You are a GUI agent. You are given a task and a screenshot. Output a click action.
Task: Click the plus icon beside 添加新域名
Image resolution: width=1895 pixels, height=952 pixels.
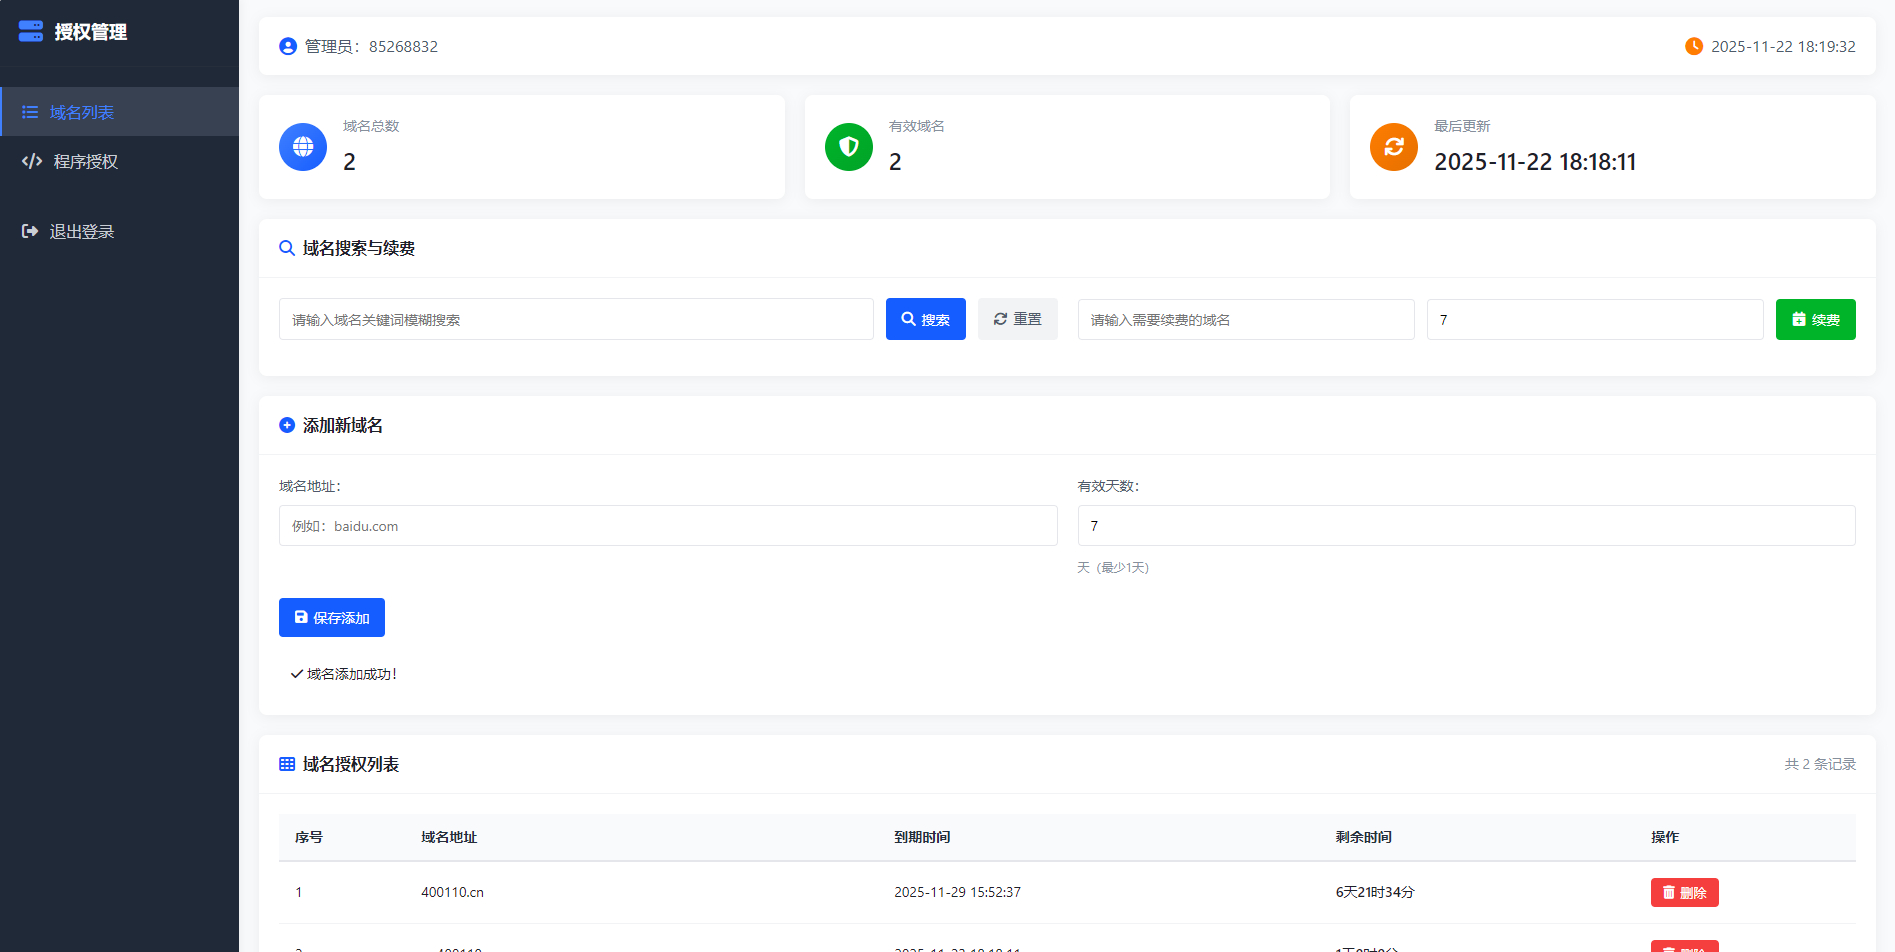(287, 425)
